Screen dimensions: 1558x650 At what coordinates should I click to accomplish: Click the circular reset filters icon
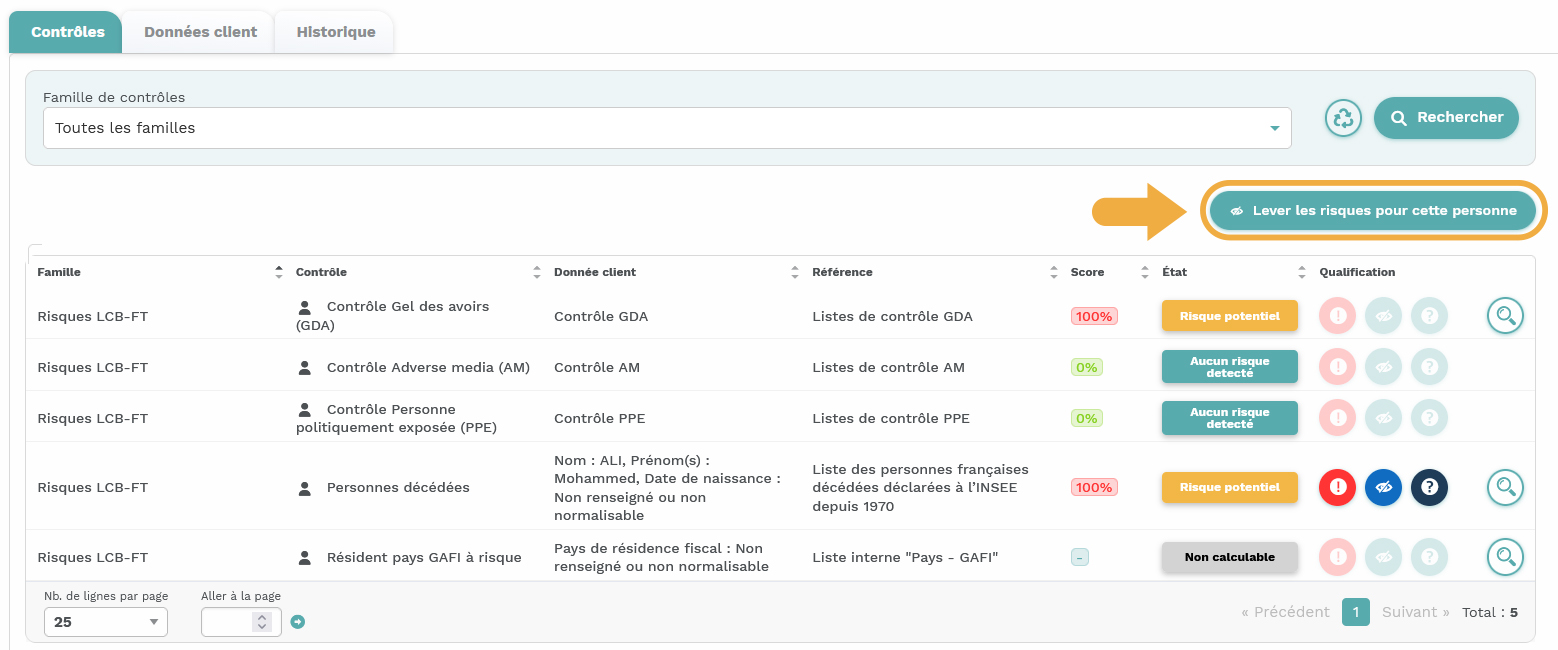(1344, 118)
